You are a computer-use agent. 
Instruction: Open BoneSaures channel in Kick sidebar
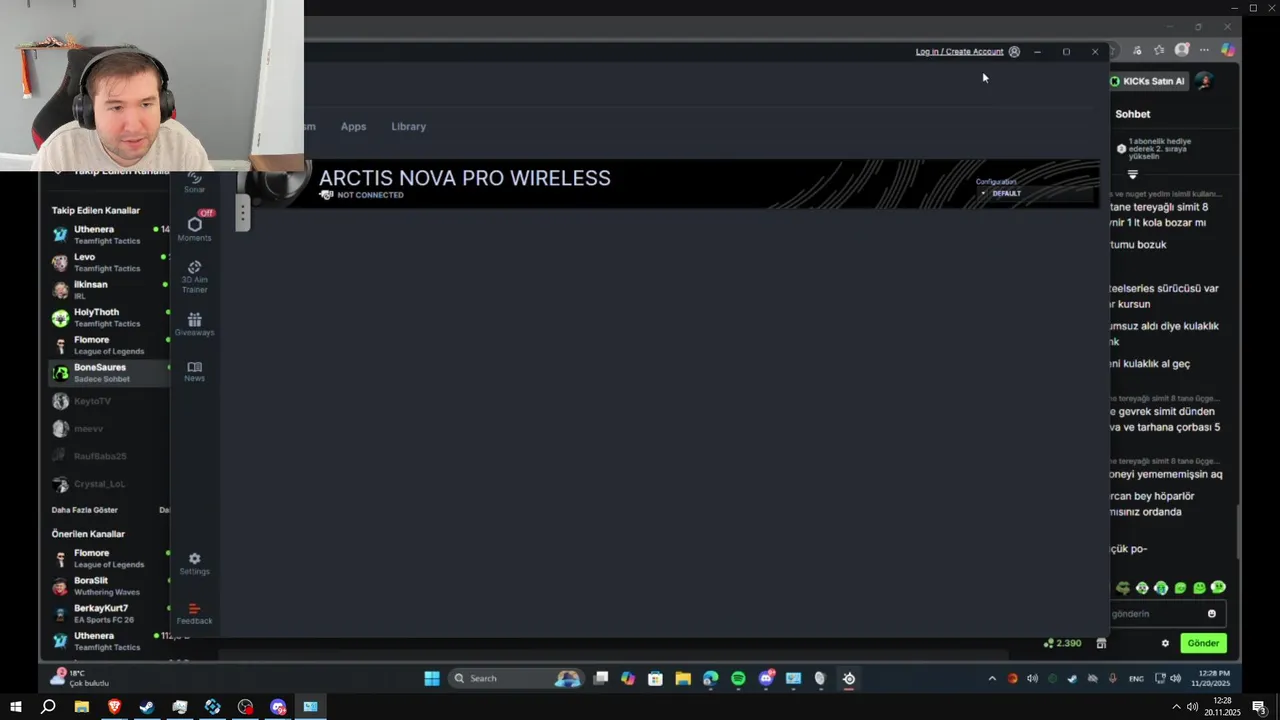[110, 373]
